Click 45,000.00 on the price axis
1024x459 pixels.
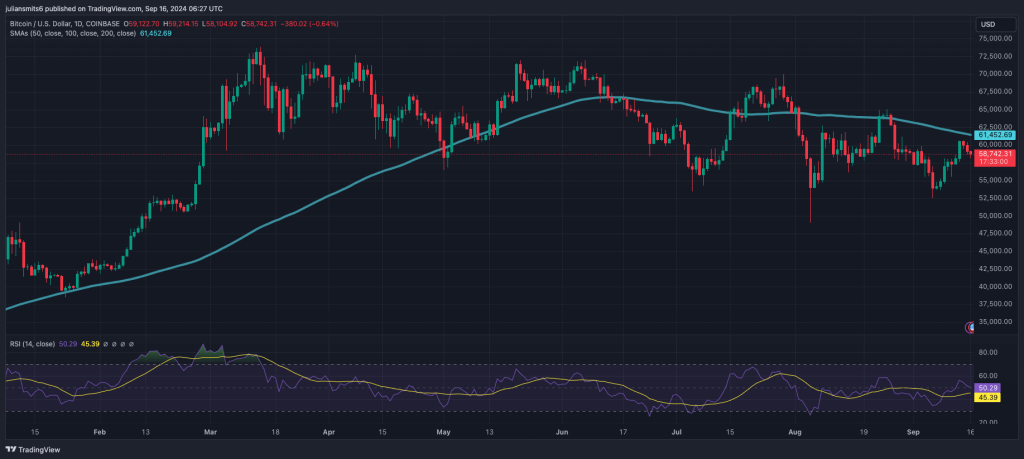(997, 251)
